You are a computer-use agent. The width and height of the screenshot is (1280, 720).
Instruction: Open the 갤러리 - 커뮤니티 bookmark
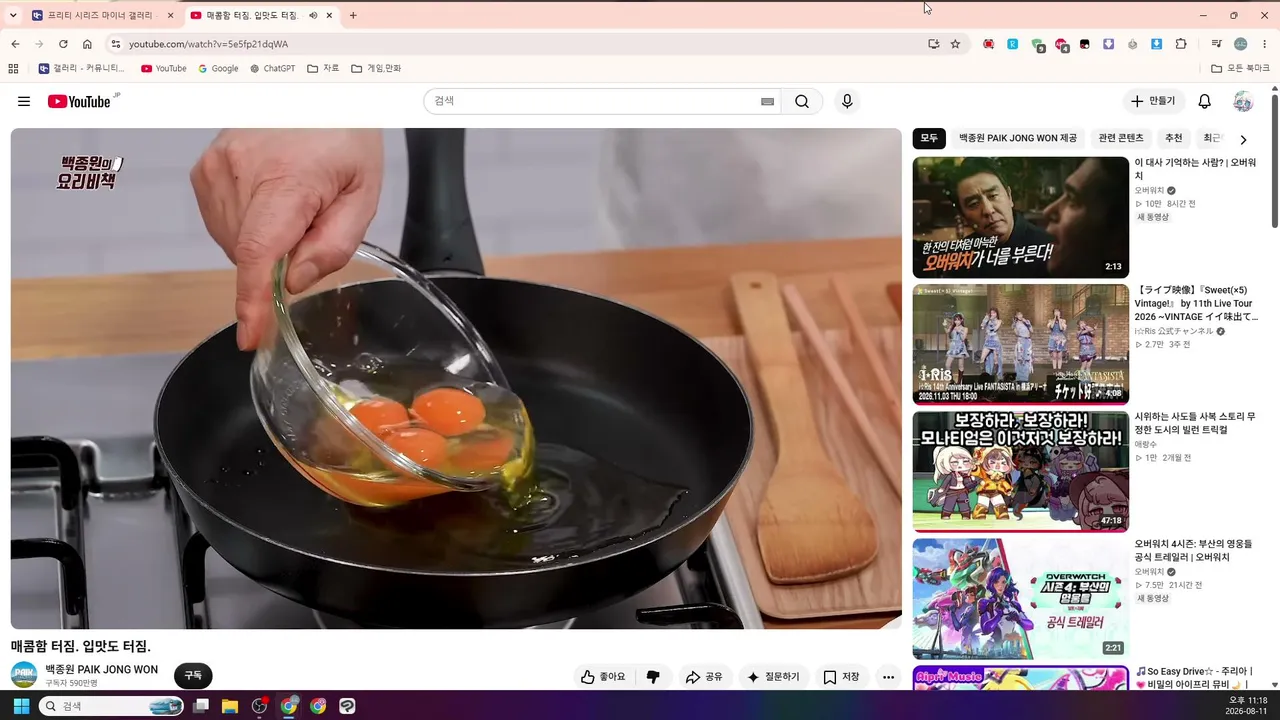(82, 68)
